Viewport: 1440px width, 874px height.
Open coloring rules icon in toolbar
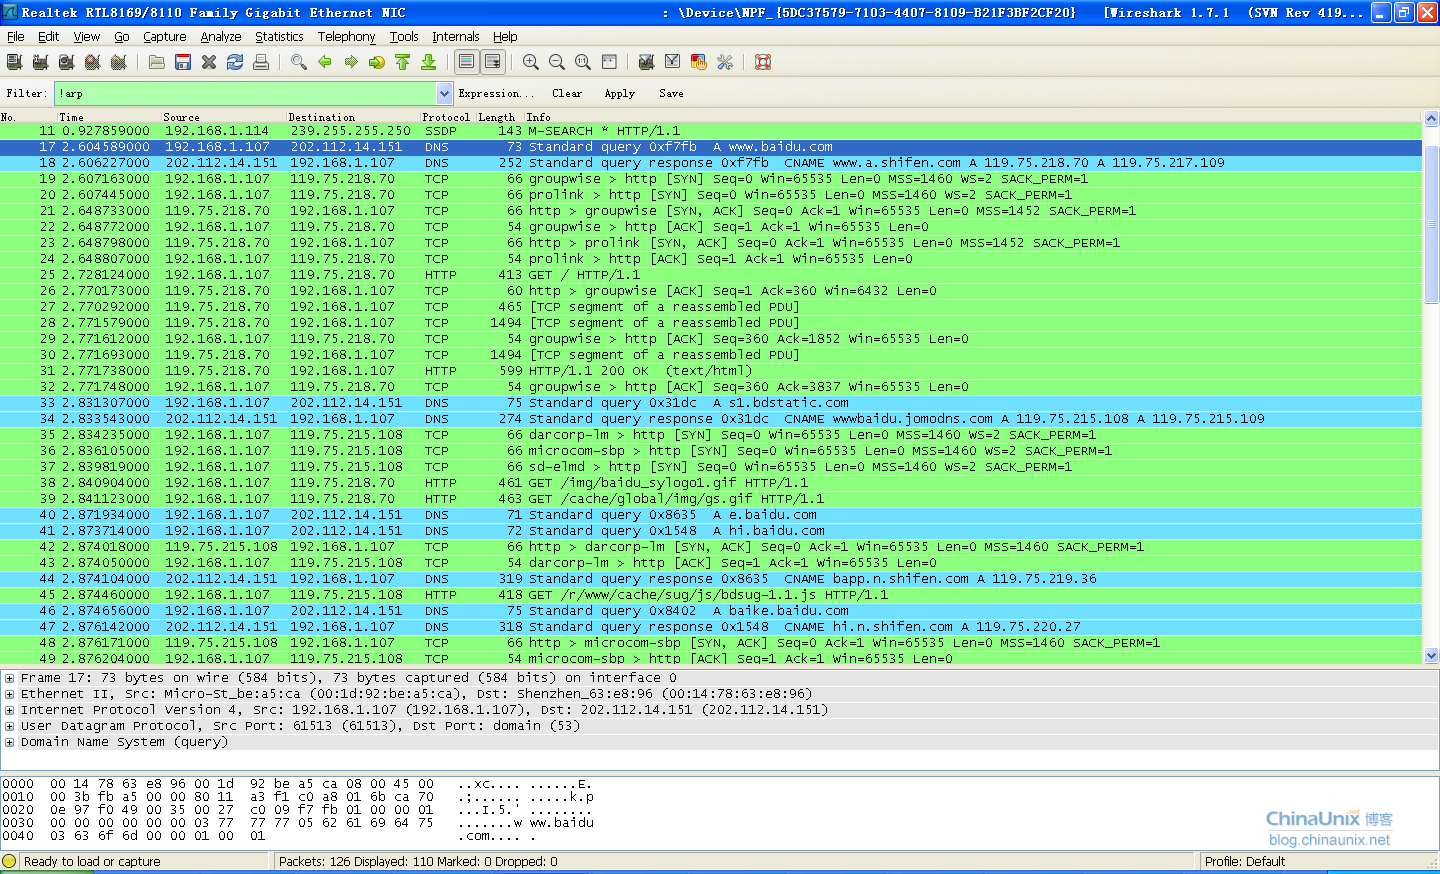(x=699, y=62)
